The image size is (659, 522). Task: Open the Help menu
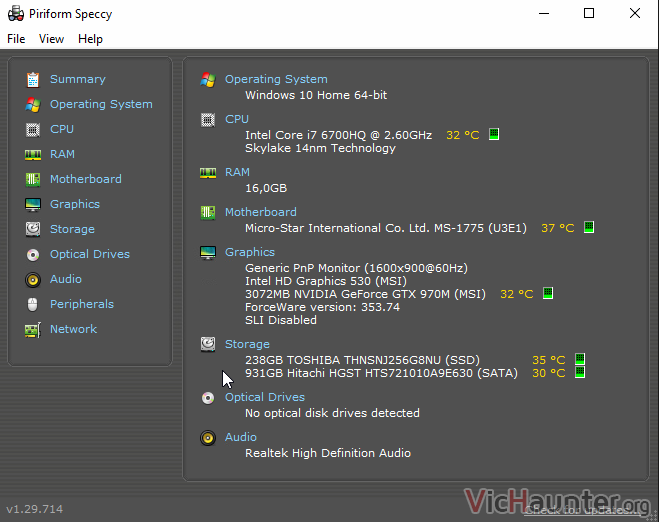90,39
